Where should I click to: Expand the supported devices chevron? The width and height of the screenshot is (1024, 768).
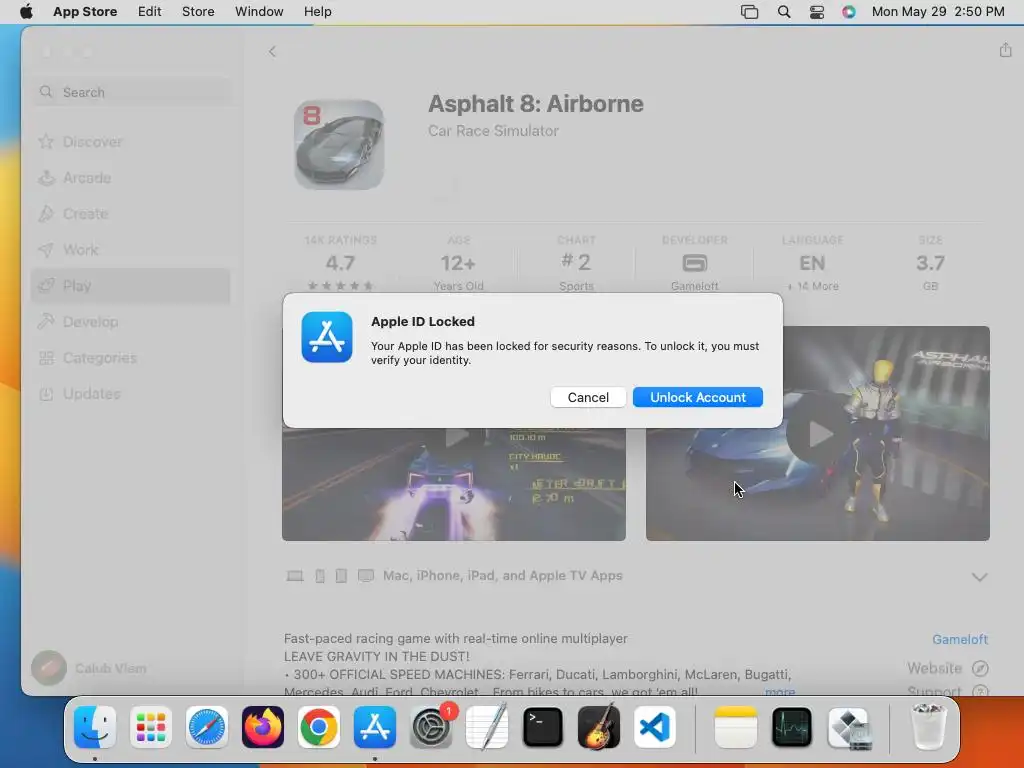click(x=979, y=577)
